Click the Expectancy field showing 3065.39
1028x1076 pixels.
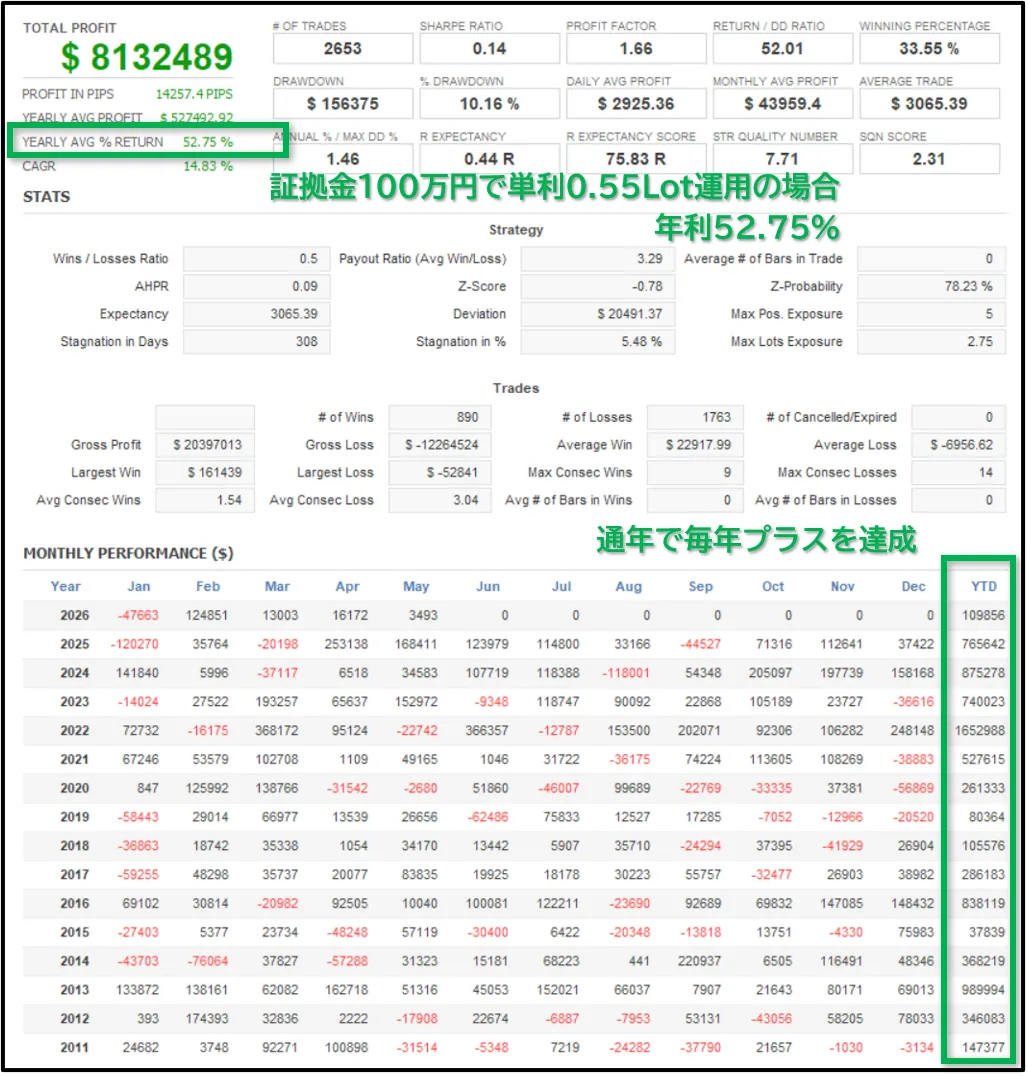(256, 314)
